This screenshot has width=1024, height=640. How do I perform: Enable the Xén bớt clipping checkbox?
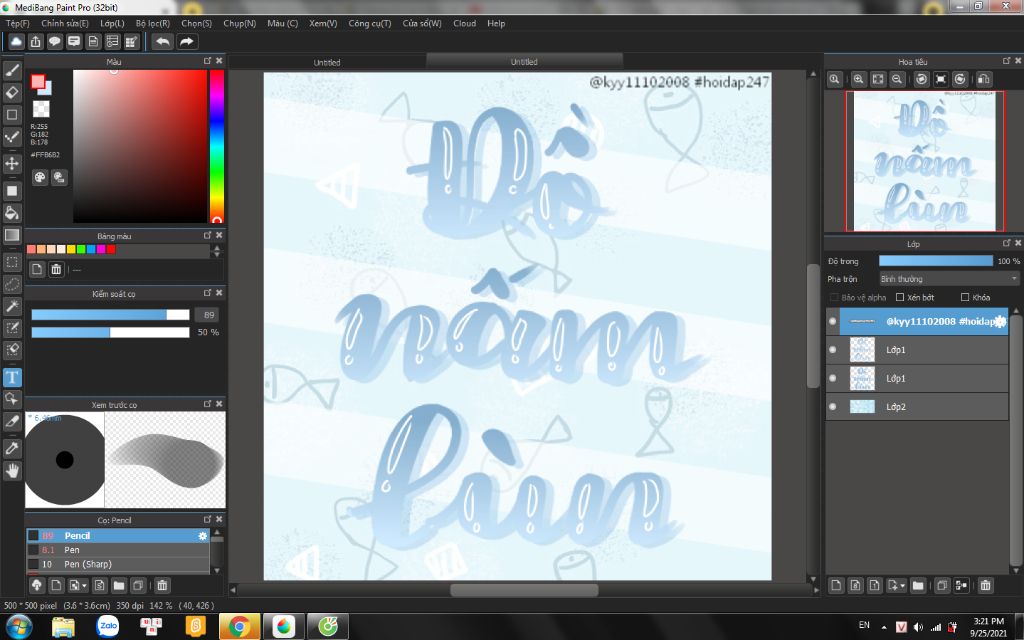click(x=900, y=297)
